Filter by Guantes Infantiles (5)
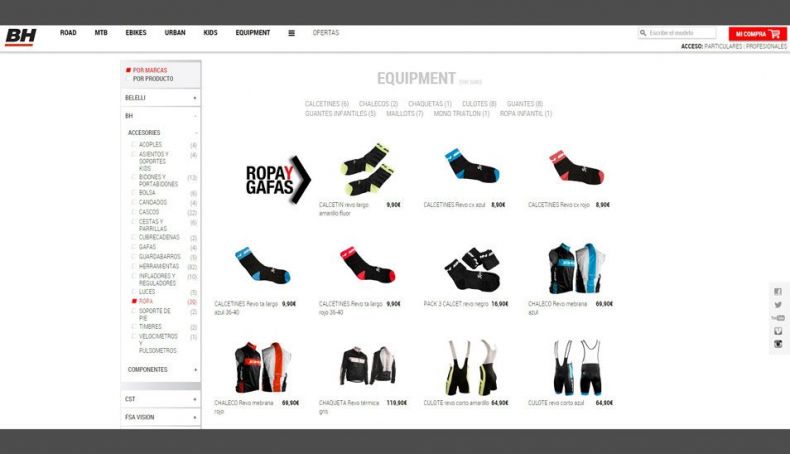The width and height of the screenshot is (790, 454). [340, 114]
